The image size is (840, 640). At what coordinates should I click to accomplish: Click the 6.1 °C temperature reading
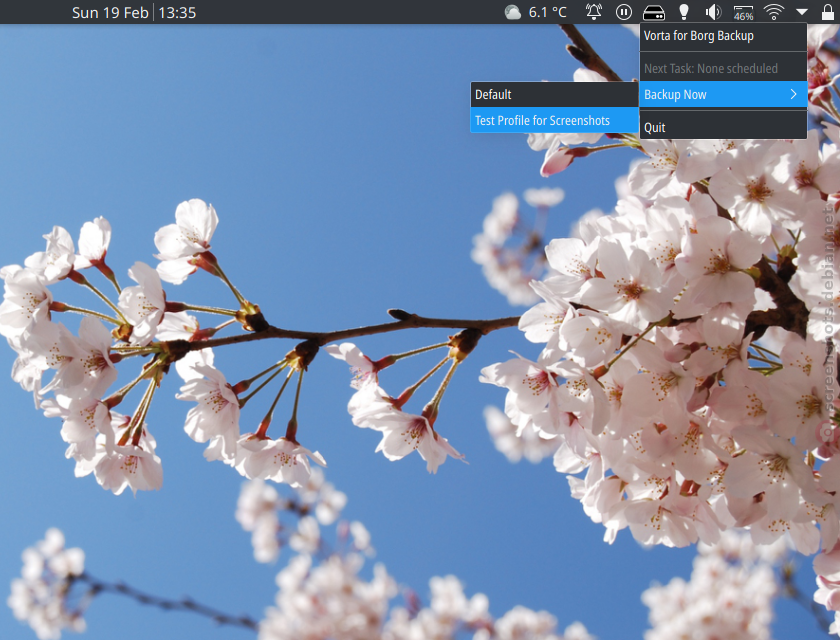coord(547,12)
